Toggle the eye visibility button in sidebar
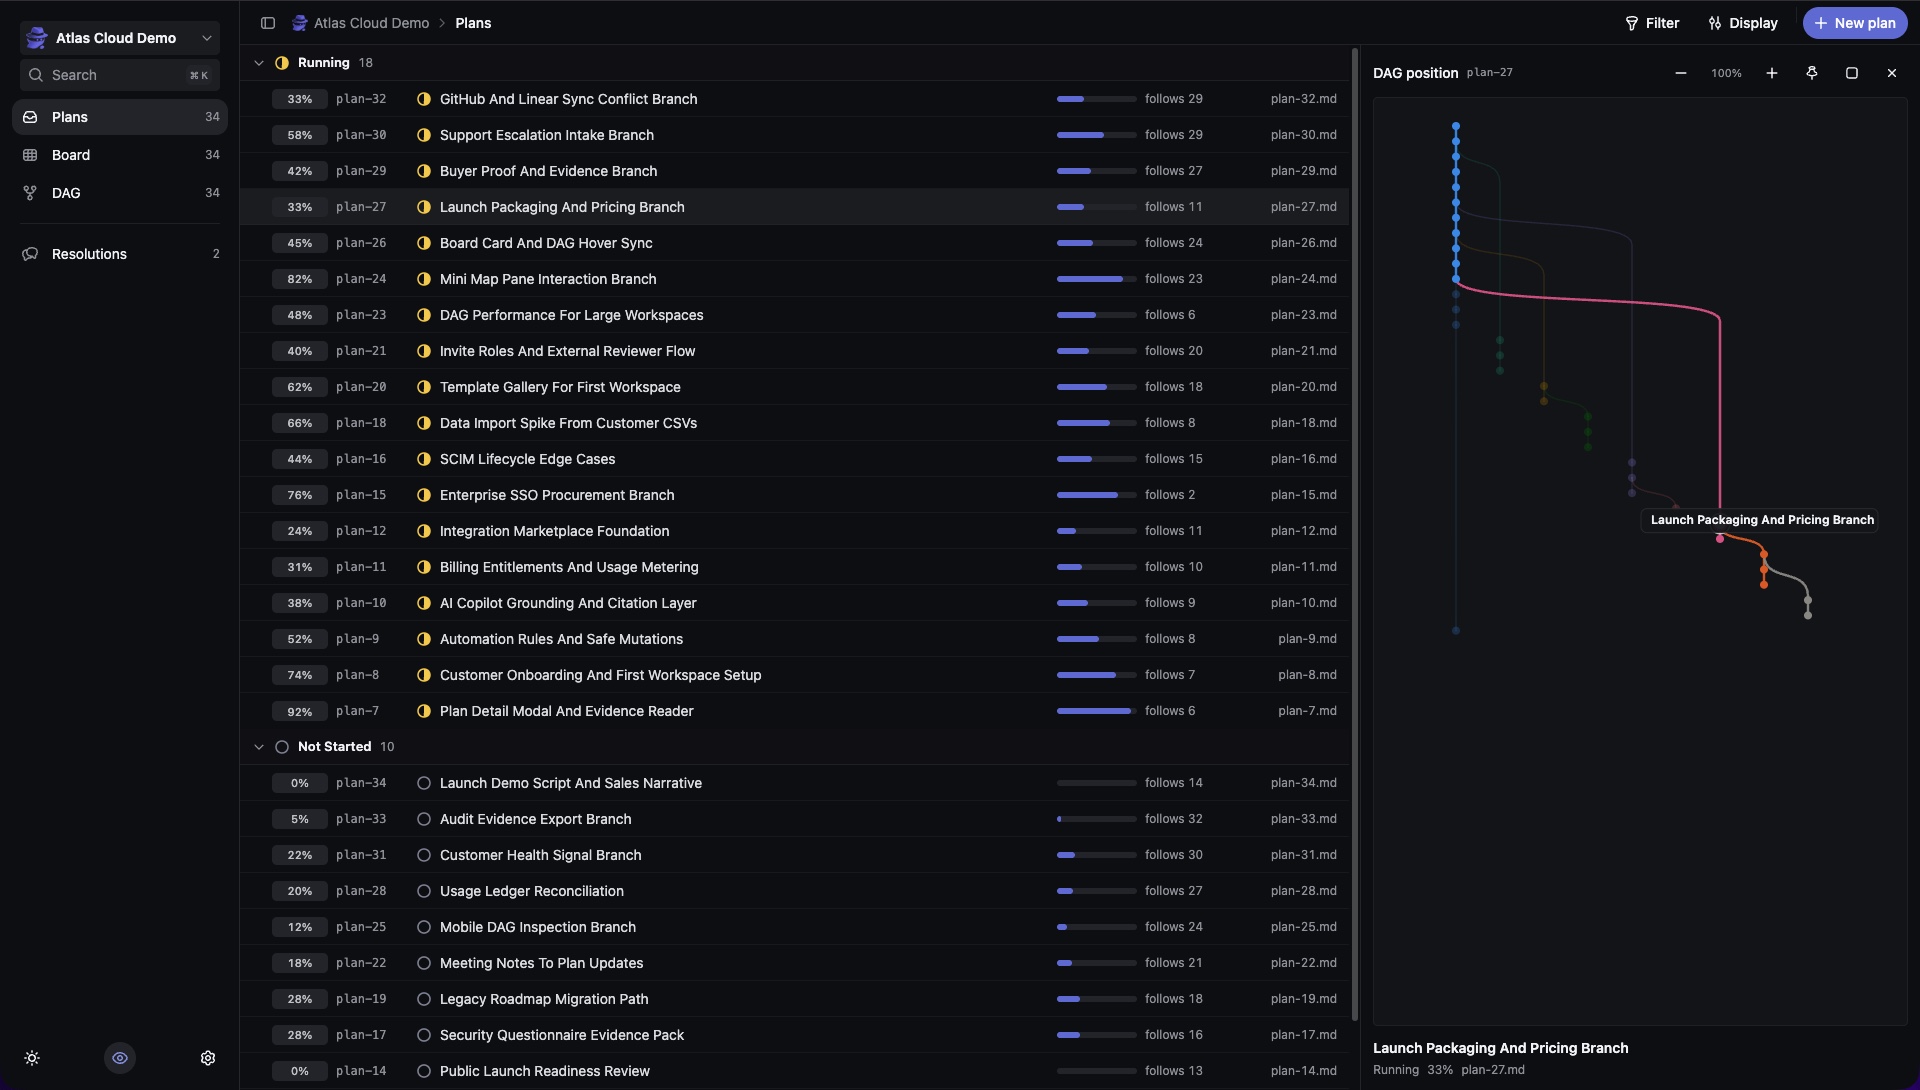Image resolution: width=1920 pixels, height=1090 pixels. (120, 1058)
